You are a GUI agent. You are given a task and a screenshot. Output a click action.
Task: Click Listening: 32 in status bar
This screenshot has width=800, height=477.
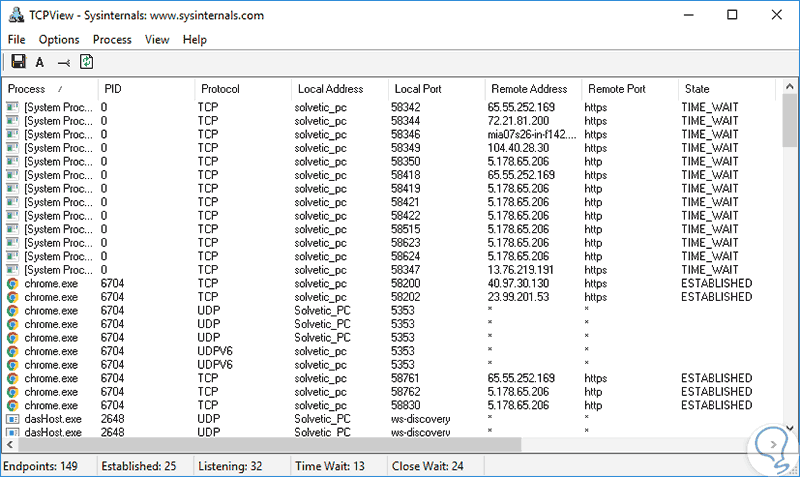[230, 466]
